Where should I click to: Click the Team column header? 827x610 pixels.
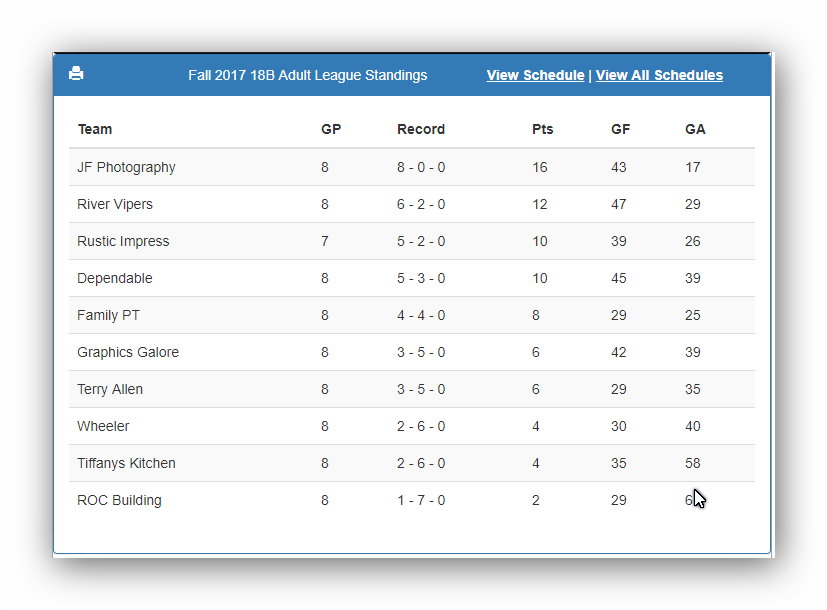[95, 129]
